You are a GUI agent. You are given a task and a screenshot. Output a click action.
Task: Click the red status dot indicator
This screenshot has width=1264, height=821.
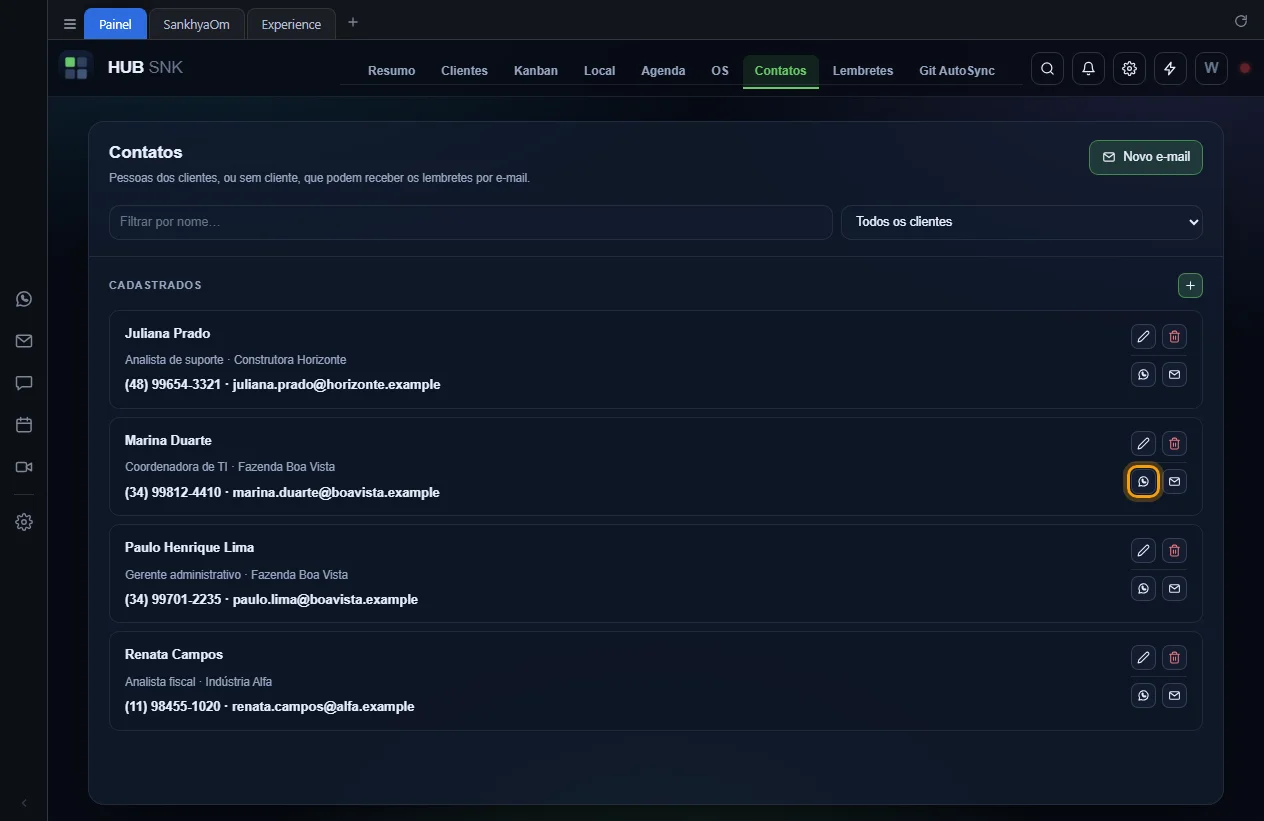point(1245,69)
